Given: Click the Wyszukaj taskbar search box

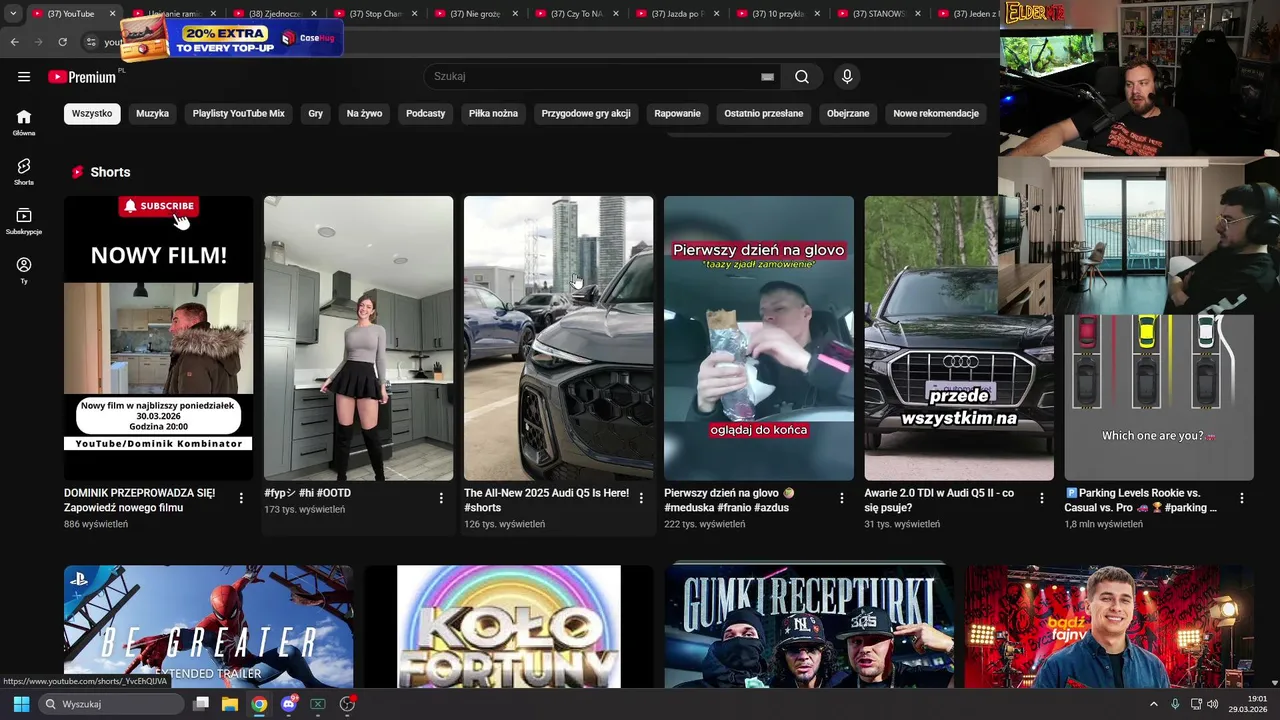Looking at the screenshot, I should [112, 704].
